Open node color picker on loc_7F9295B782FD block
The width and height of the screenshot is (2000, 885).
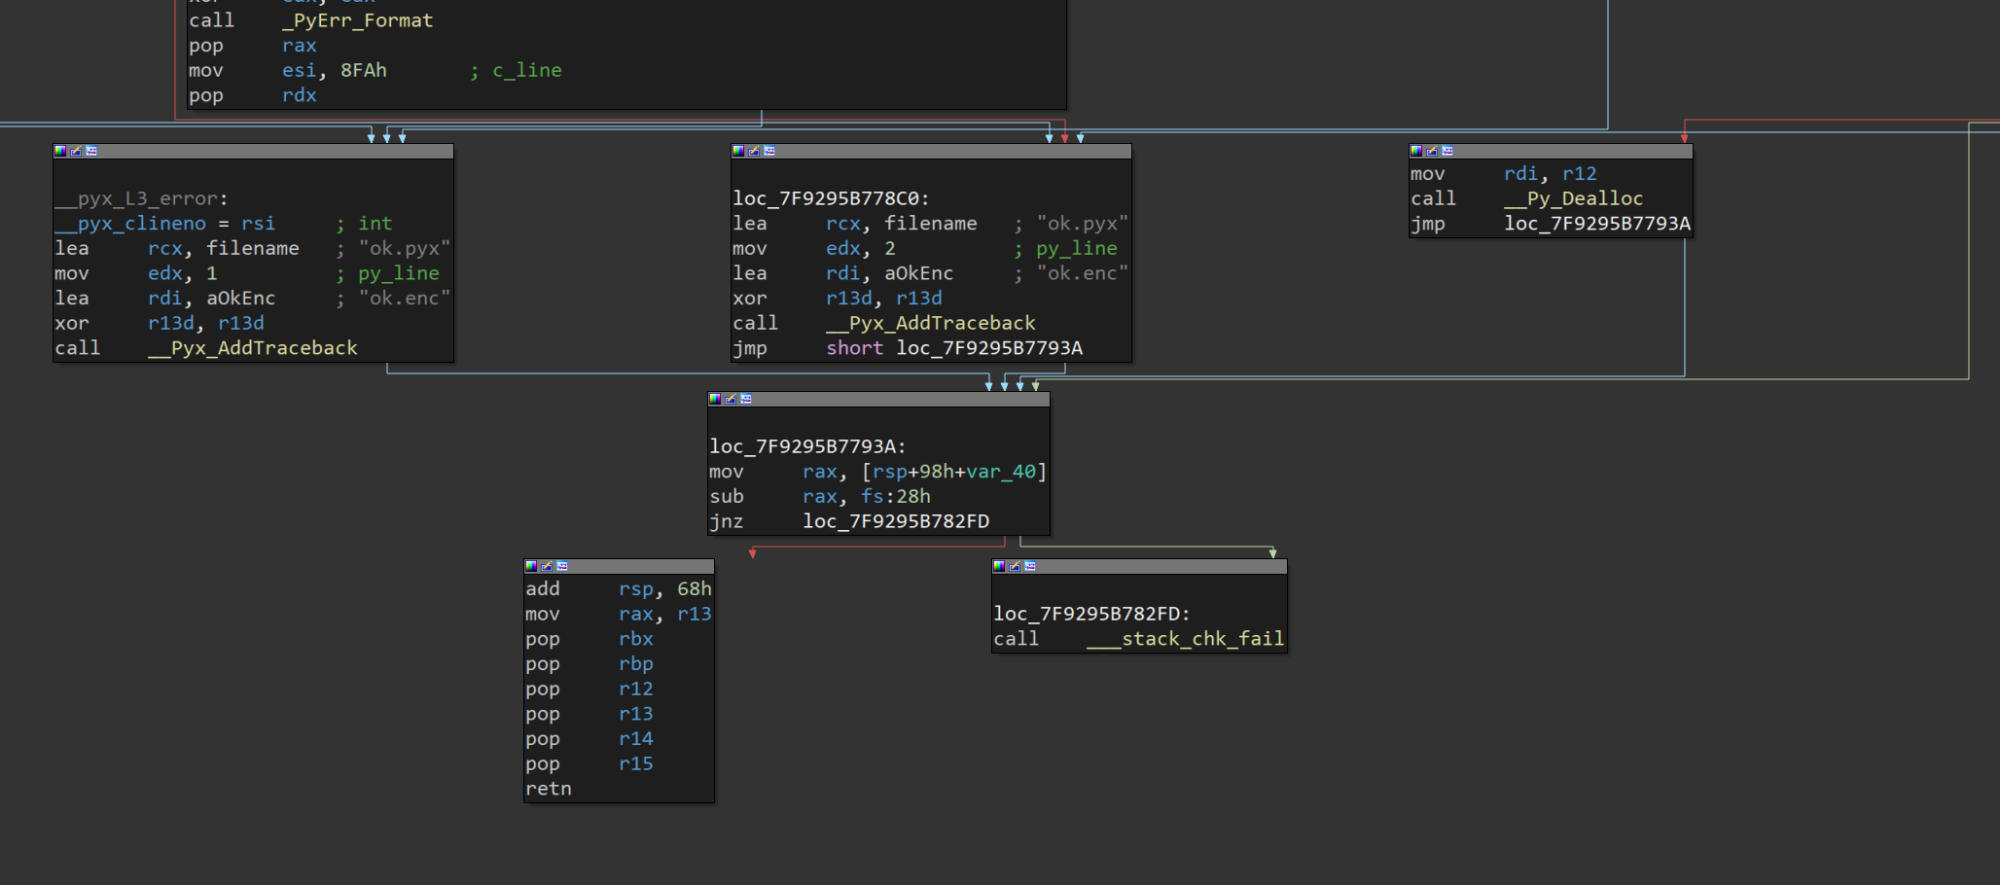pyautogui.click(x=999, y=566)
